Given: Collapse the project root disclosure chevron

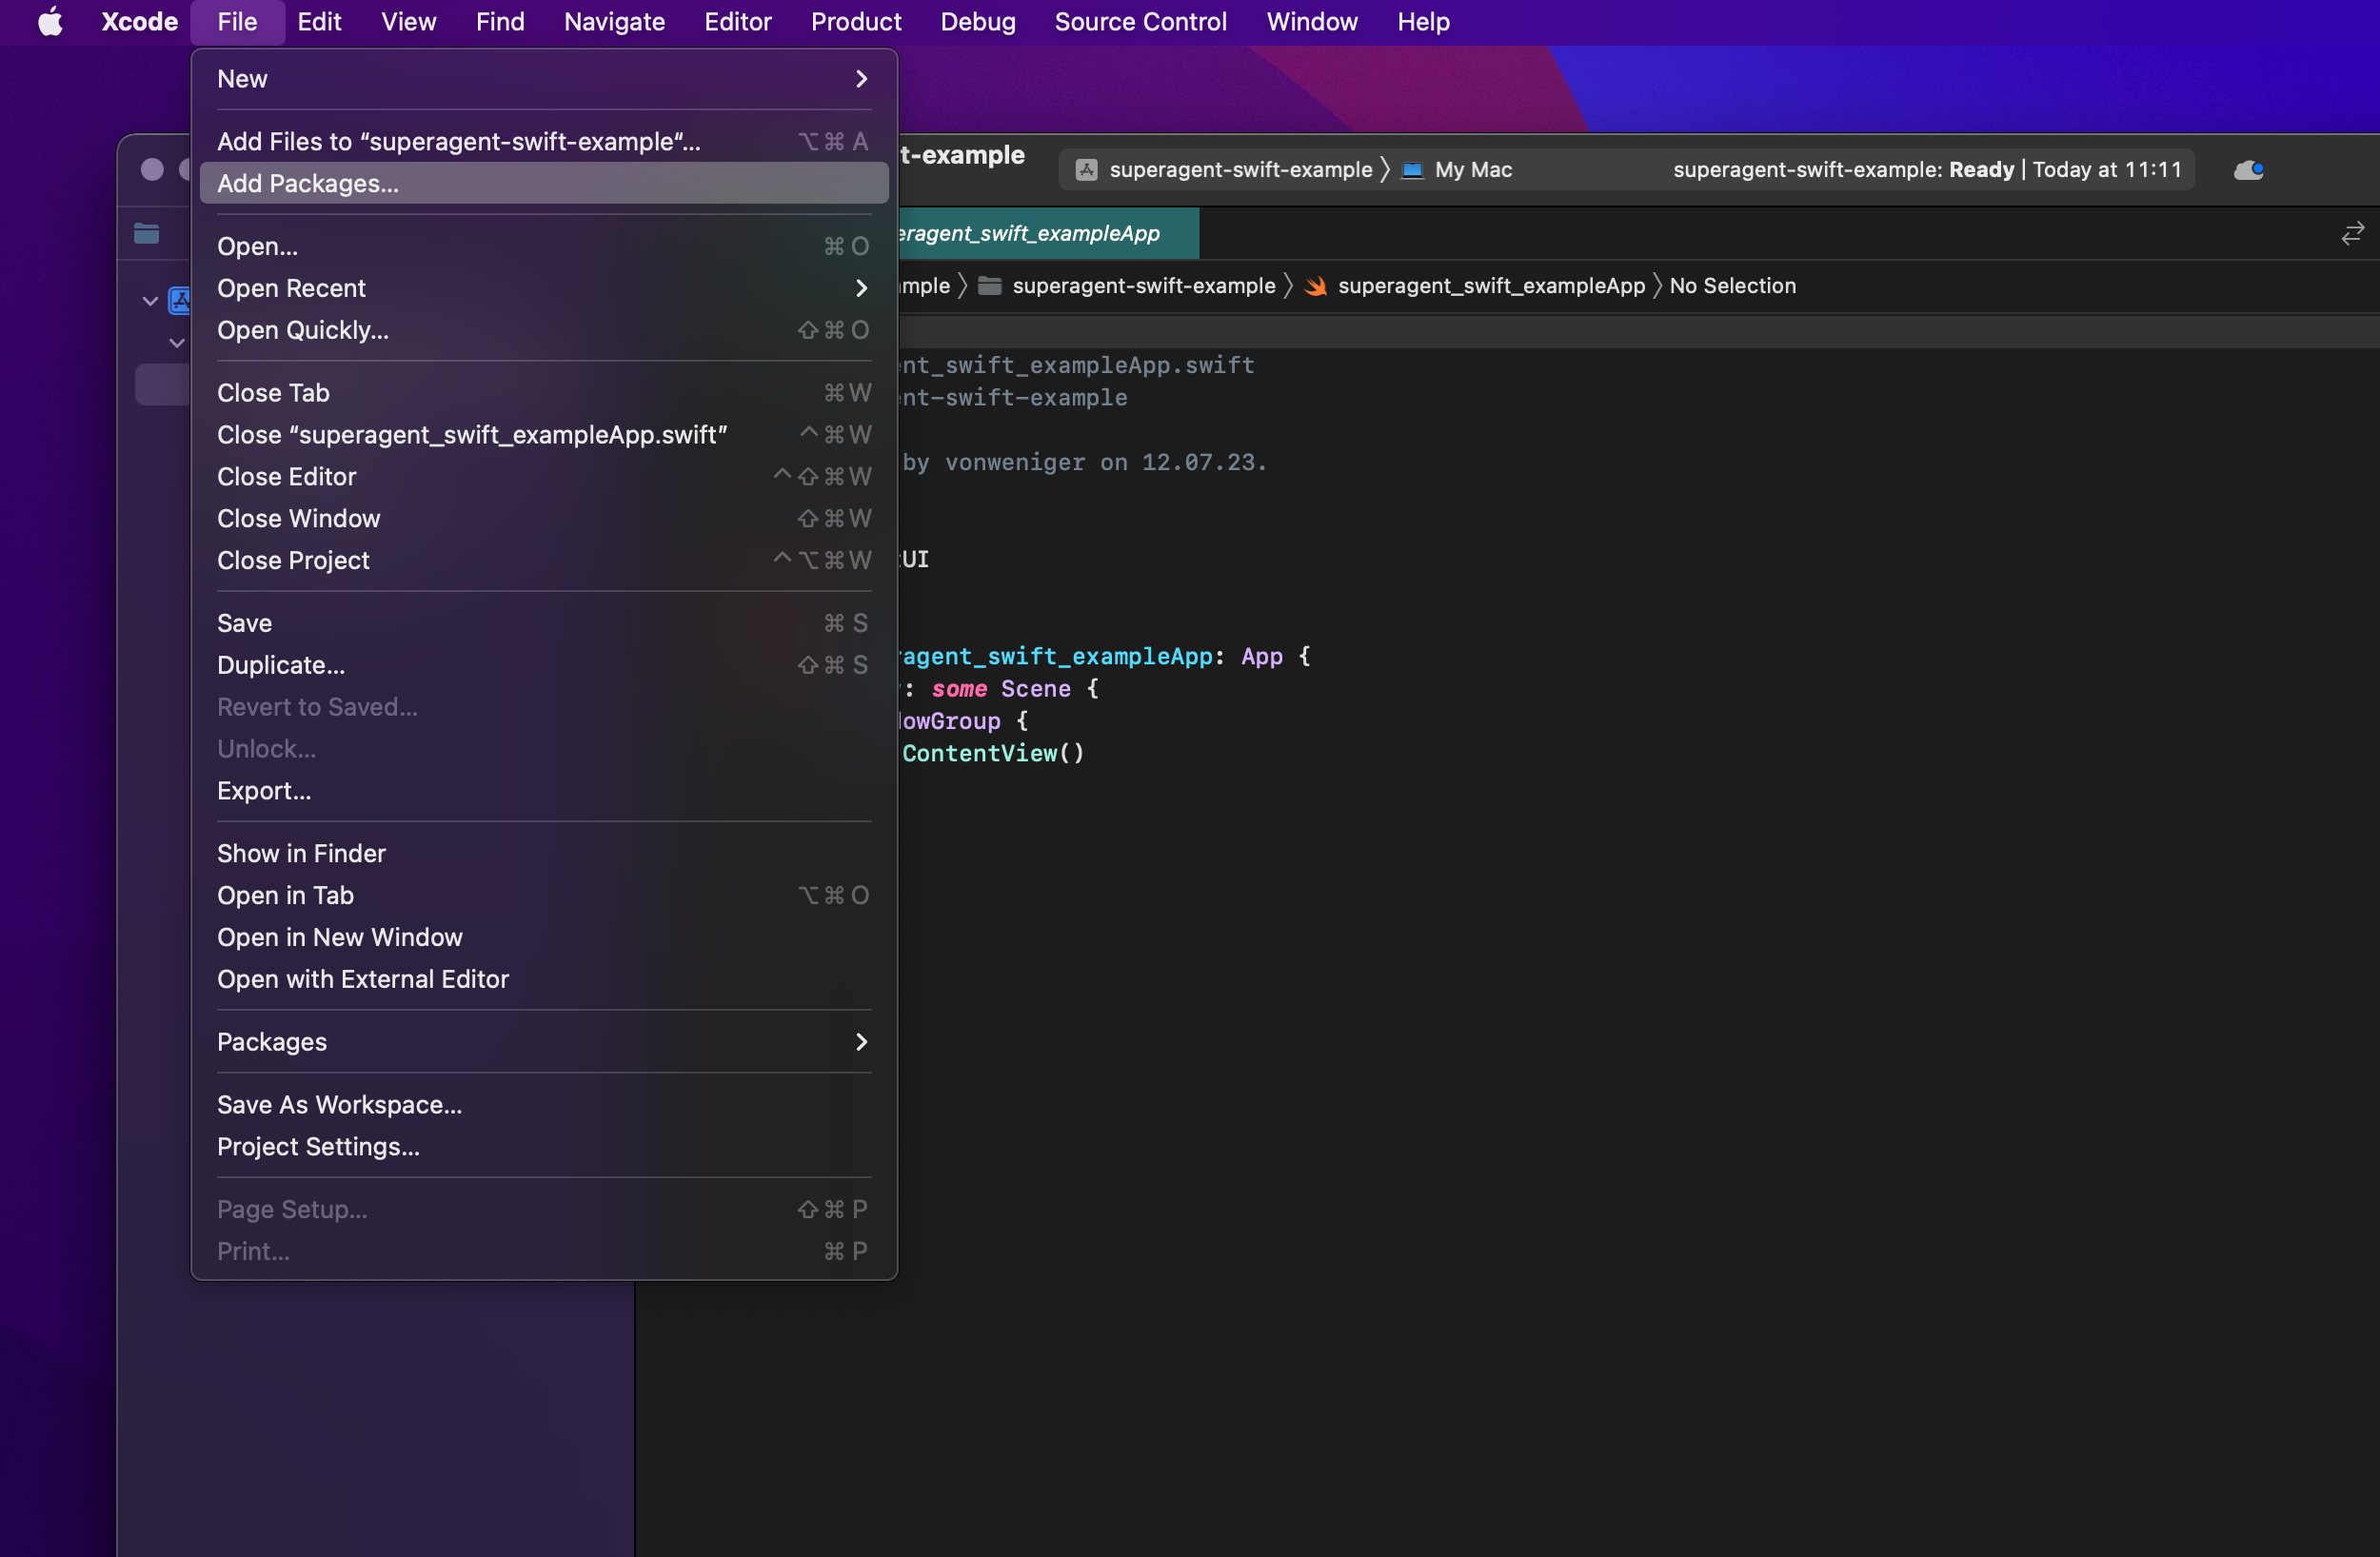Looking at the screenshot, I should coord(150,301).
